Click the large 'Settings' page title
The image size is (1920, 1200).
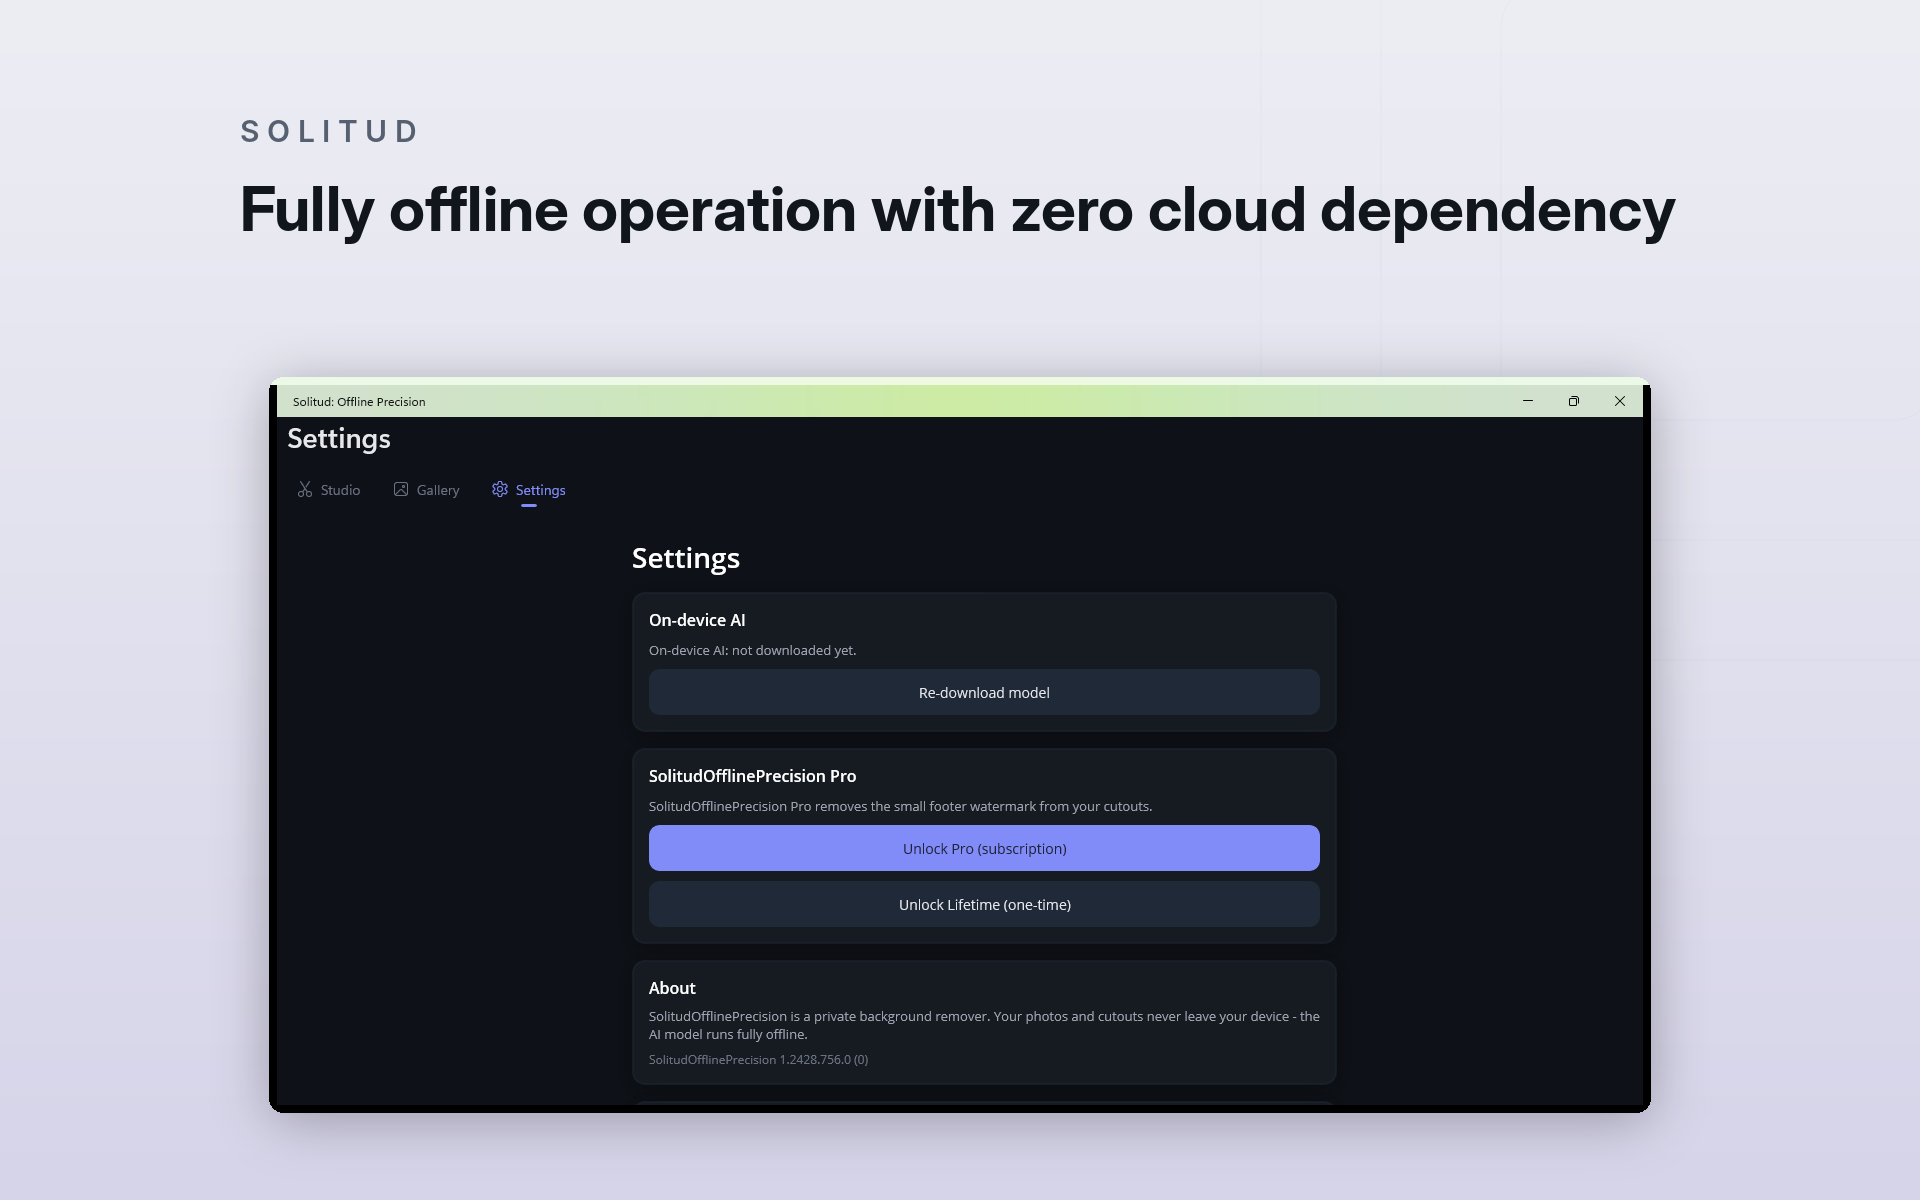[339, 439]
